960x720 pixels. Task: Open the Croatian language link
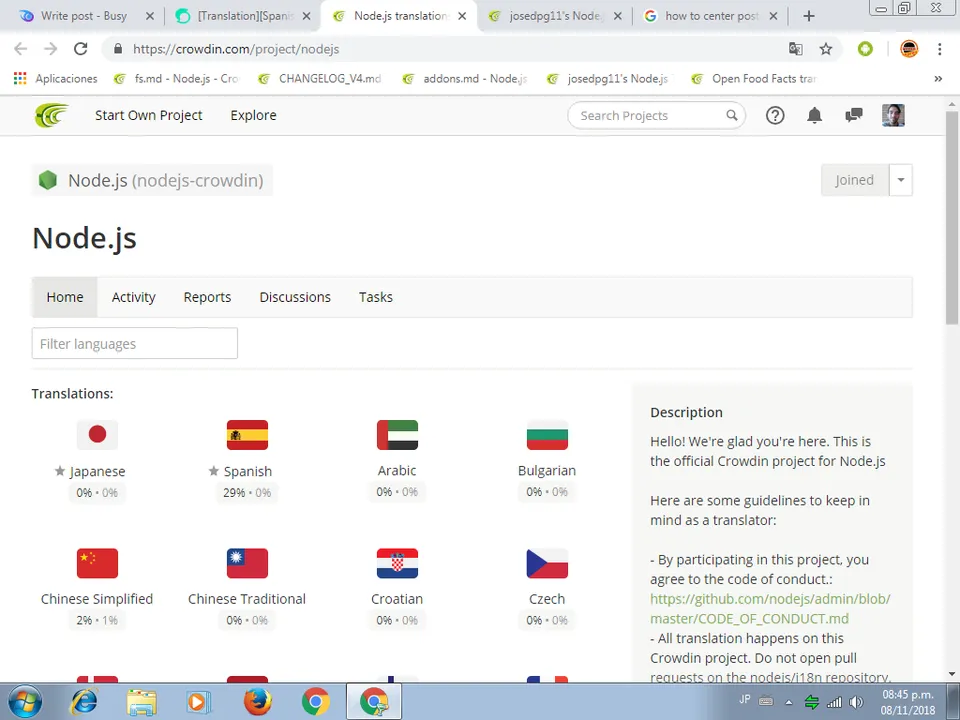pyautogui.click(x=397, y=599)
